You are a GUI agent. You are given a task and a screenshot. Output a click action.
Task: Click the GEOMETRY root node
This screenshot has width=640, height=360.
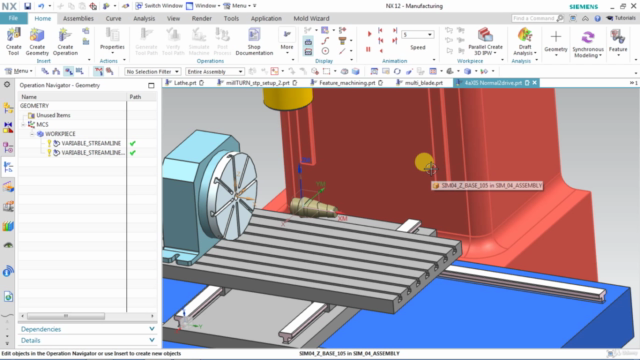tap(34, 106)
